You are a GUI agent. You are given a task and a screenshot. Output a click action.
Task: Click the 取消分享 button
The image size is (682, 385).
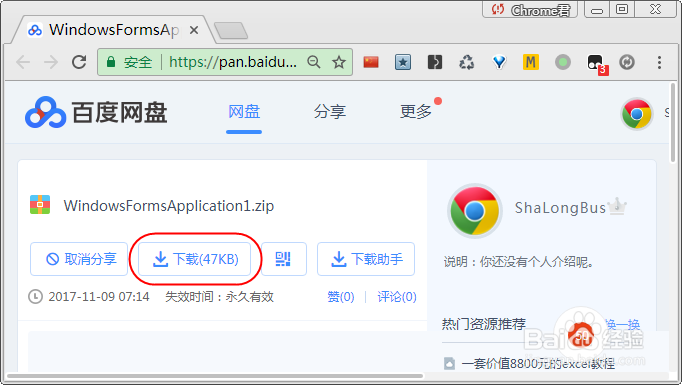click(x=79, y=259)
